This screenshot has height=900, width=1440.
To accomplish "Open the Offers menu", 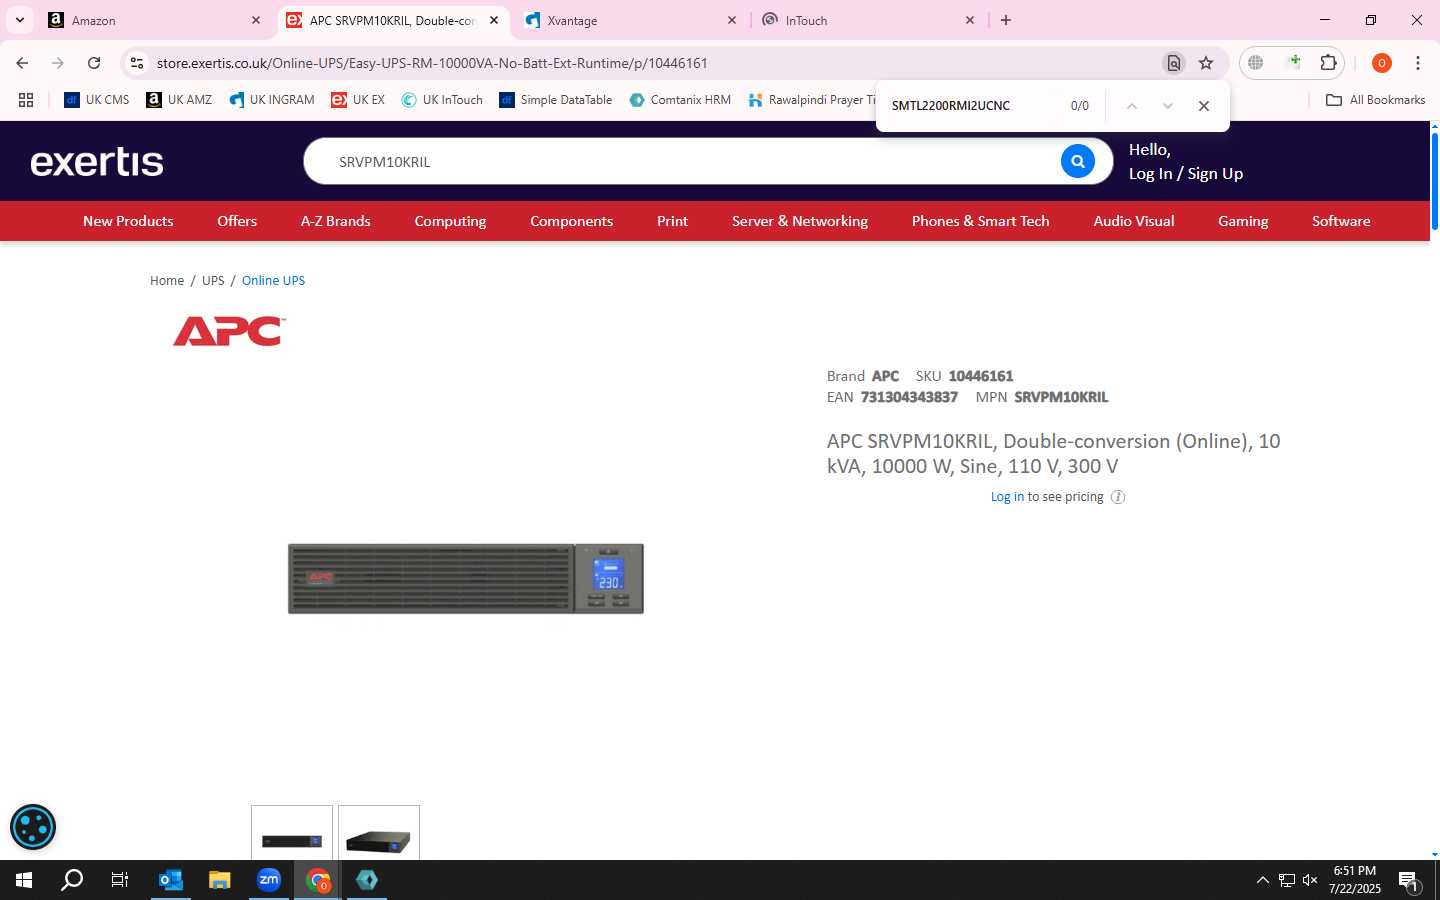I will [237, 221].
